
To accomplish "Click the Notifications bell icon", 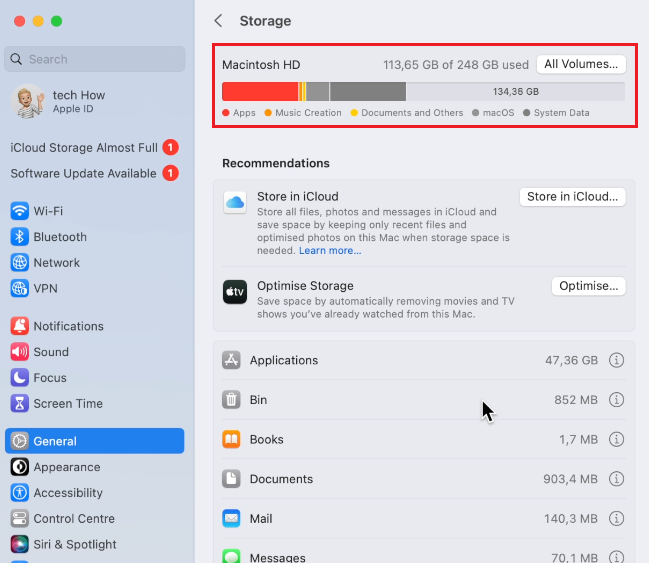I will point(19,326).
